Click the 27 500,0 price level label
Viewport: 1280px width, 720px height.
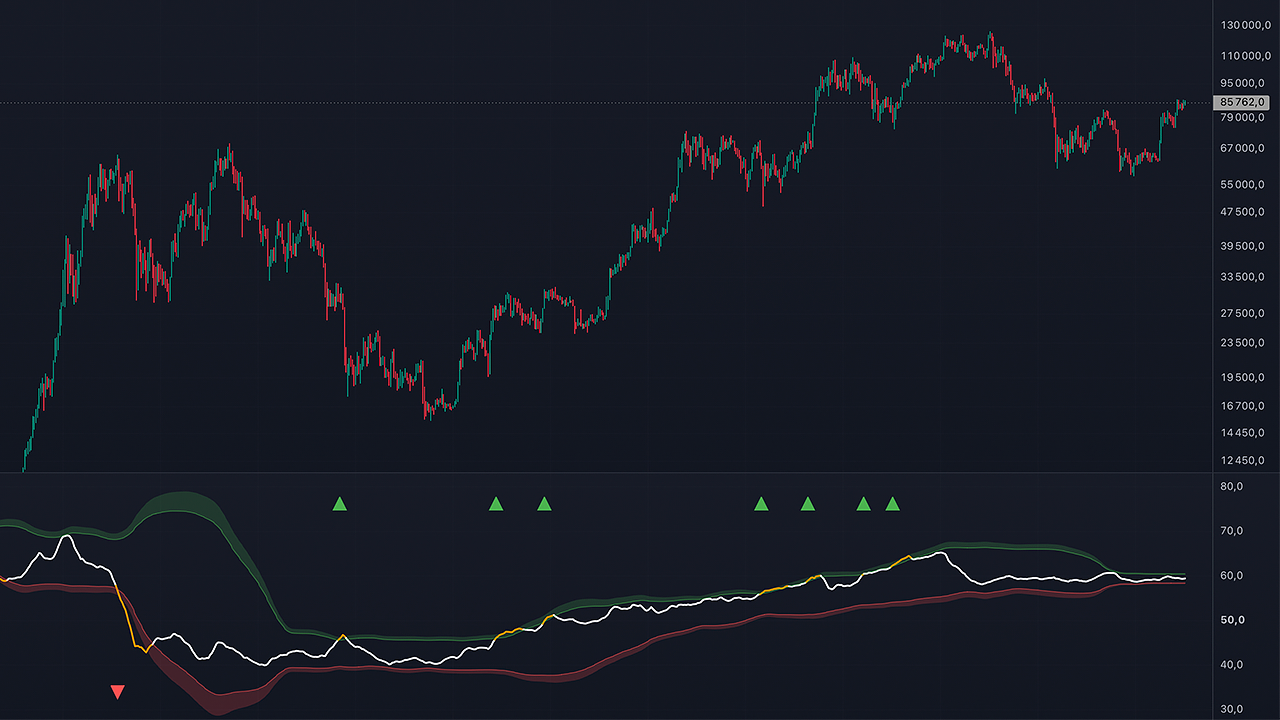coord(1245,314)
